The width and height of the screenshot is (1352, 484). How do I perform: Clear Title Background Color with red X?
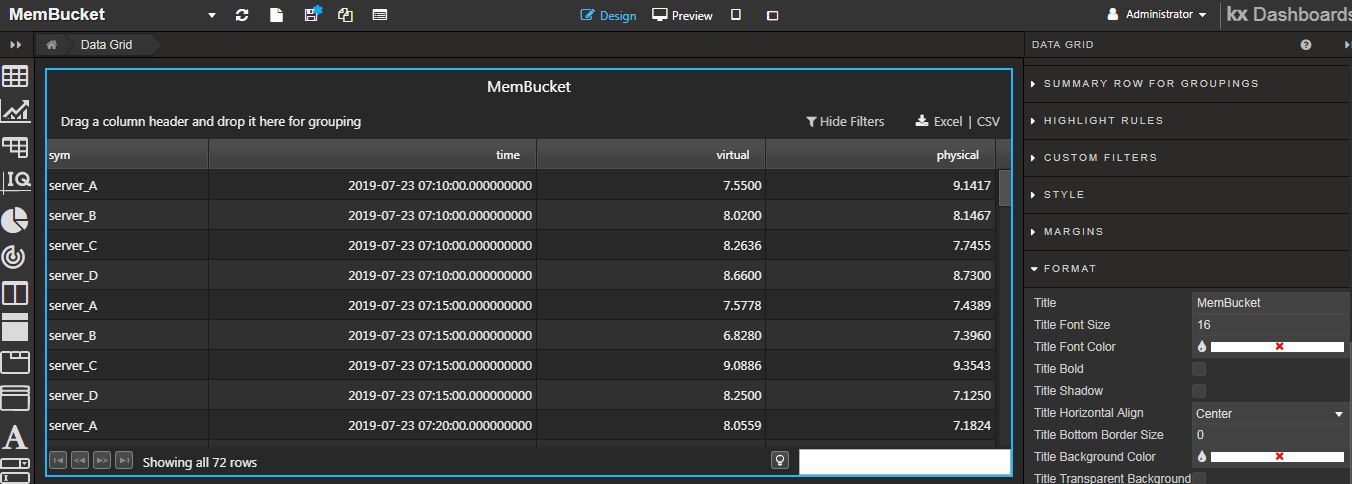(1279, 456)
